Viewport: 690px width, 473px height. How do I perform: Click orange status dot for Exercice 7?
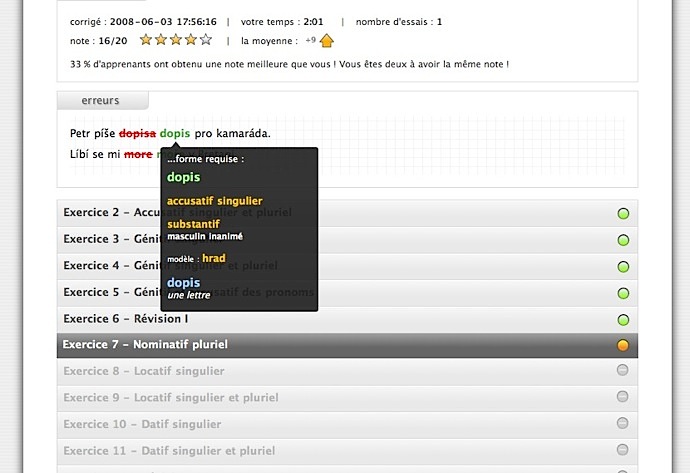point(623,345)
